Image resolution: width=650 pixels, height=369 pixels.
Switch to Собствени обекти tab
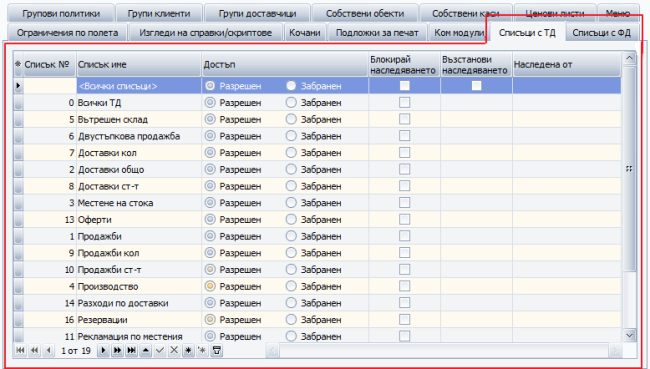(365, 14)
